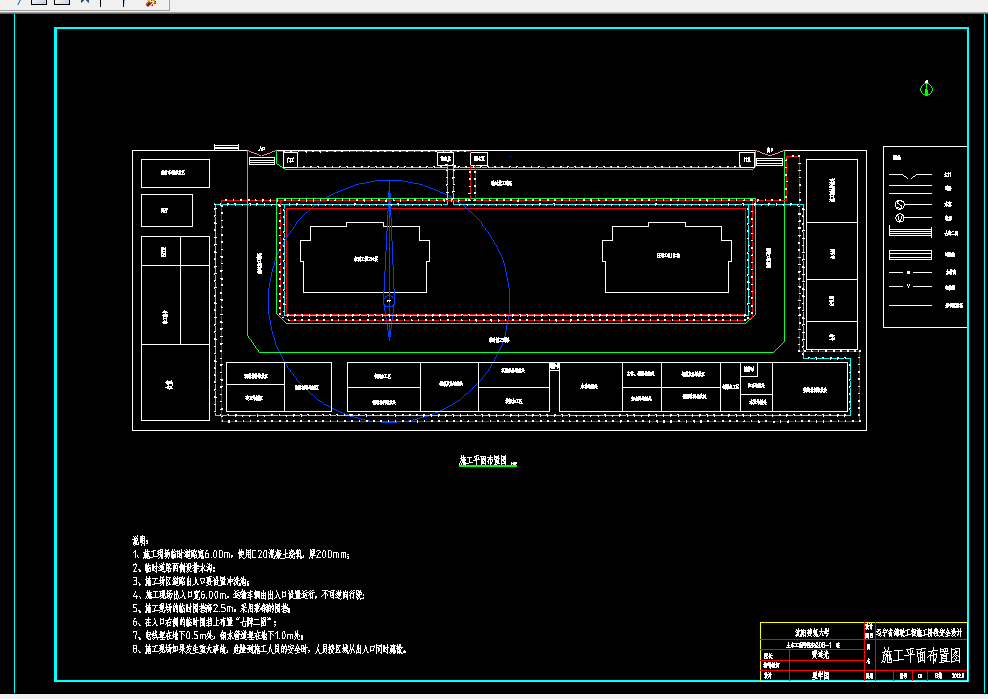Select the tower crane center circle marker

[x=389, y=301]
